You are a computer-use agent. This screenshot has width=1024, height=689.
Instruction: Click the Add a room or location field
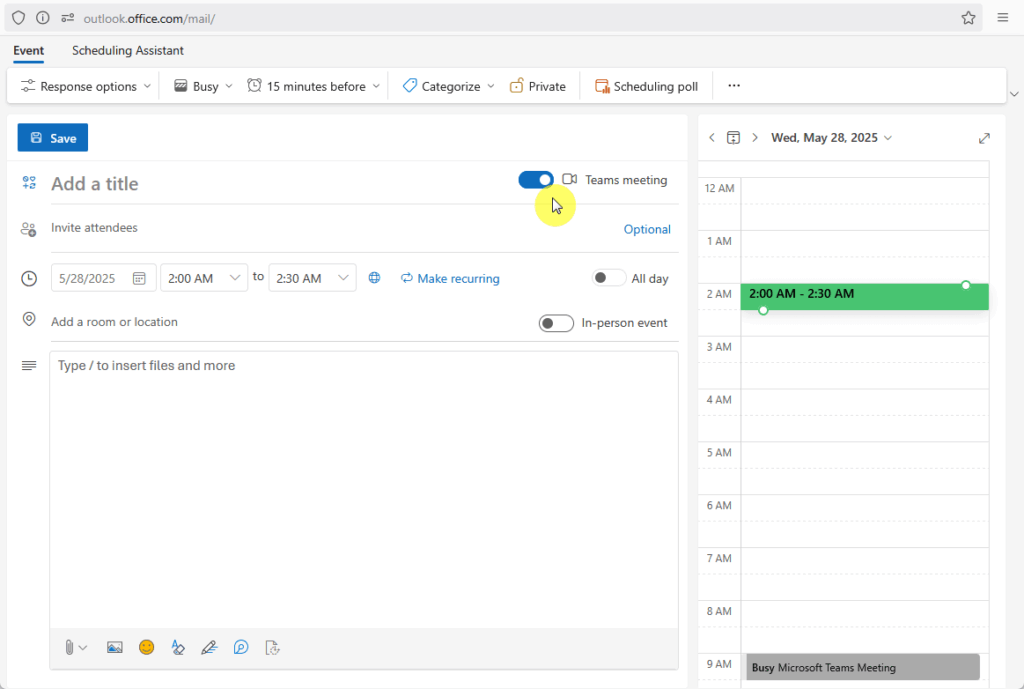[287, 322]
